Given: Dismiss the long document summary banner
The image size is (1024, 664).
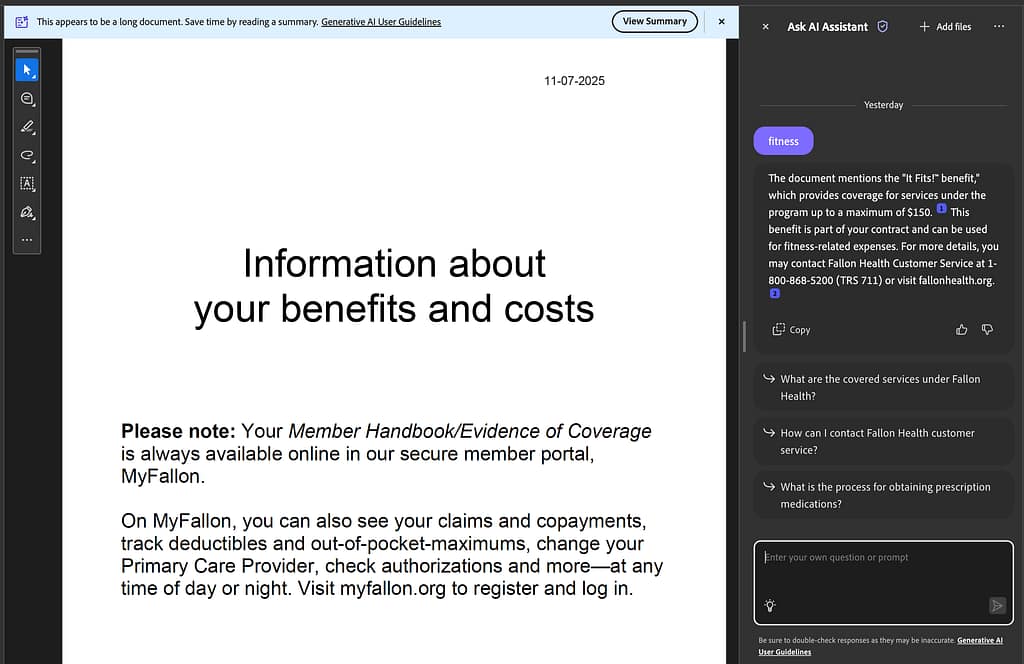Looking at the screenshot, I should [x=721, y=21].
